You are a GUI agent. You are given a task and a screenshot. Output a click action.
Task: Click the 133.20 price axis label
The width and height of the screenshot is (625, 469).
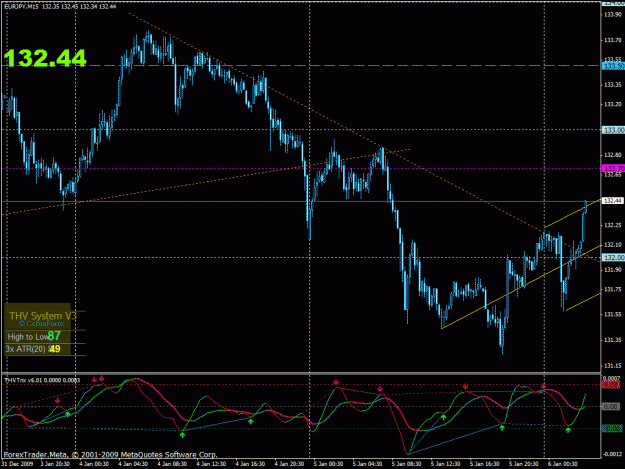pyautogui.click(x=613, y=104)
